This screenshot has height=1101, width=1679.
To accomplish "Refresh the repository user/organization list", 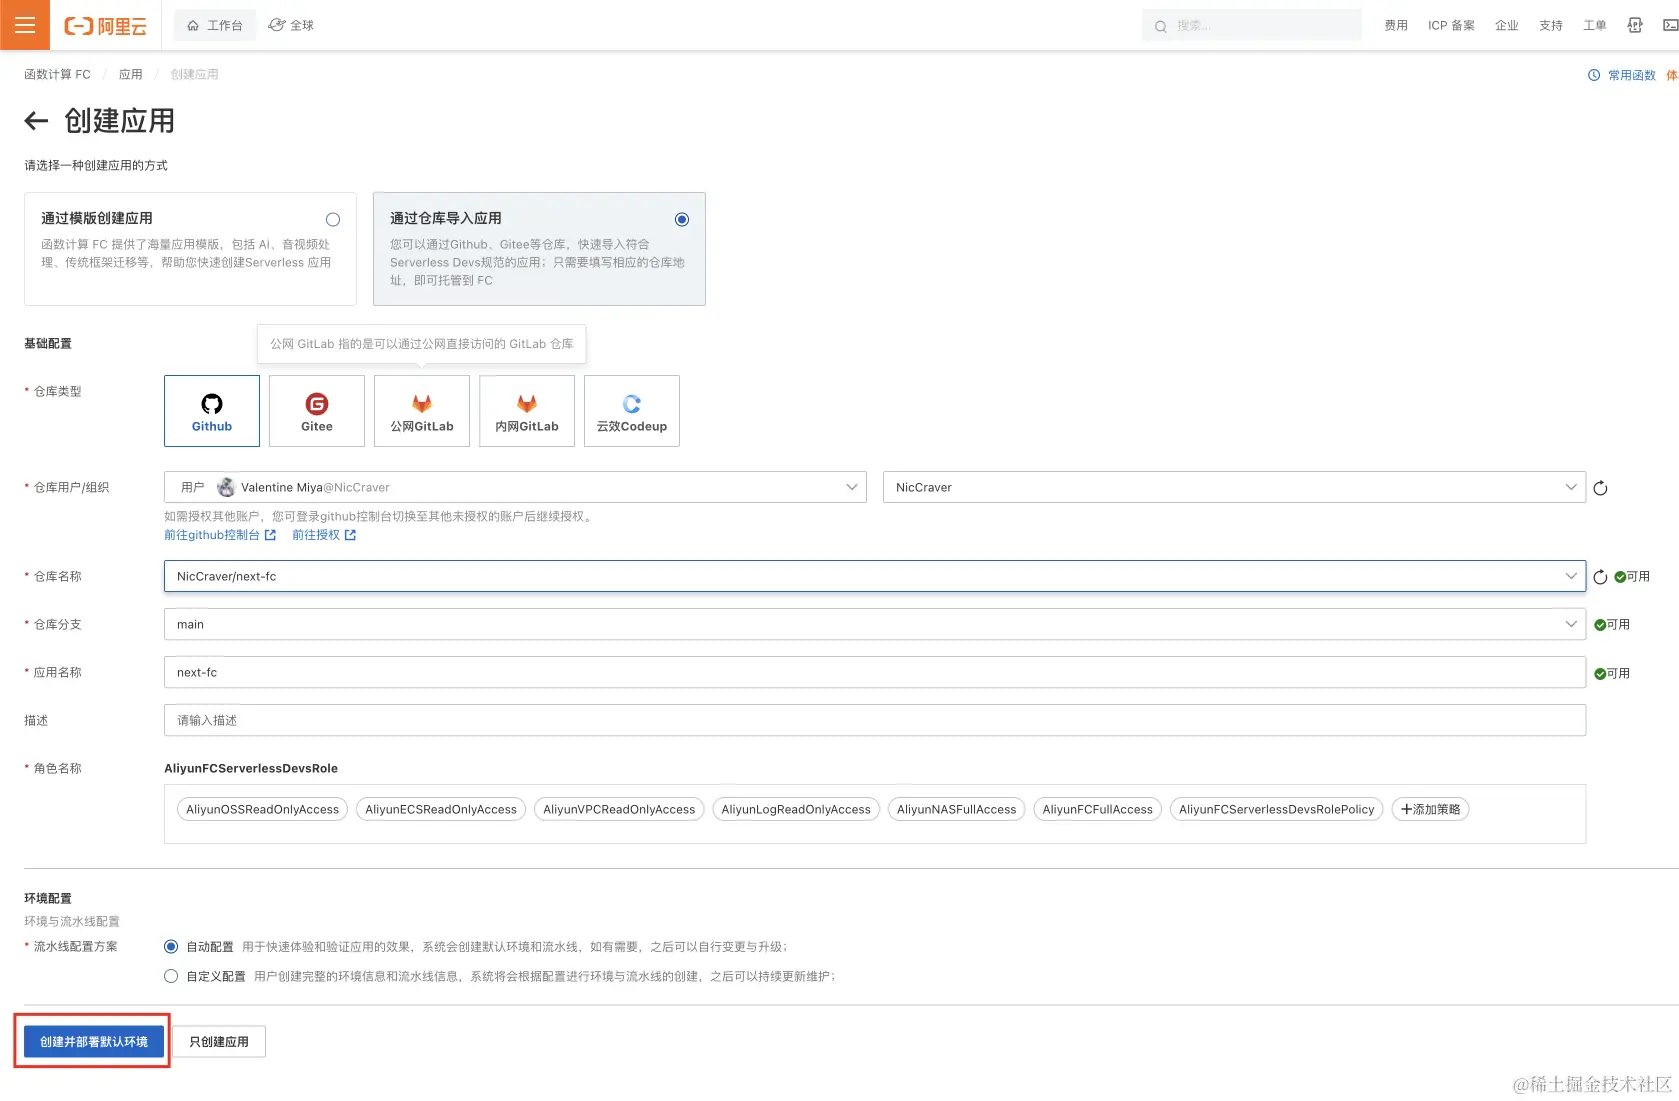I will 1600,488.
